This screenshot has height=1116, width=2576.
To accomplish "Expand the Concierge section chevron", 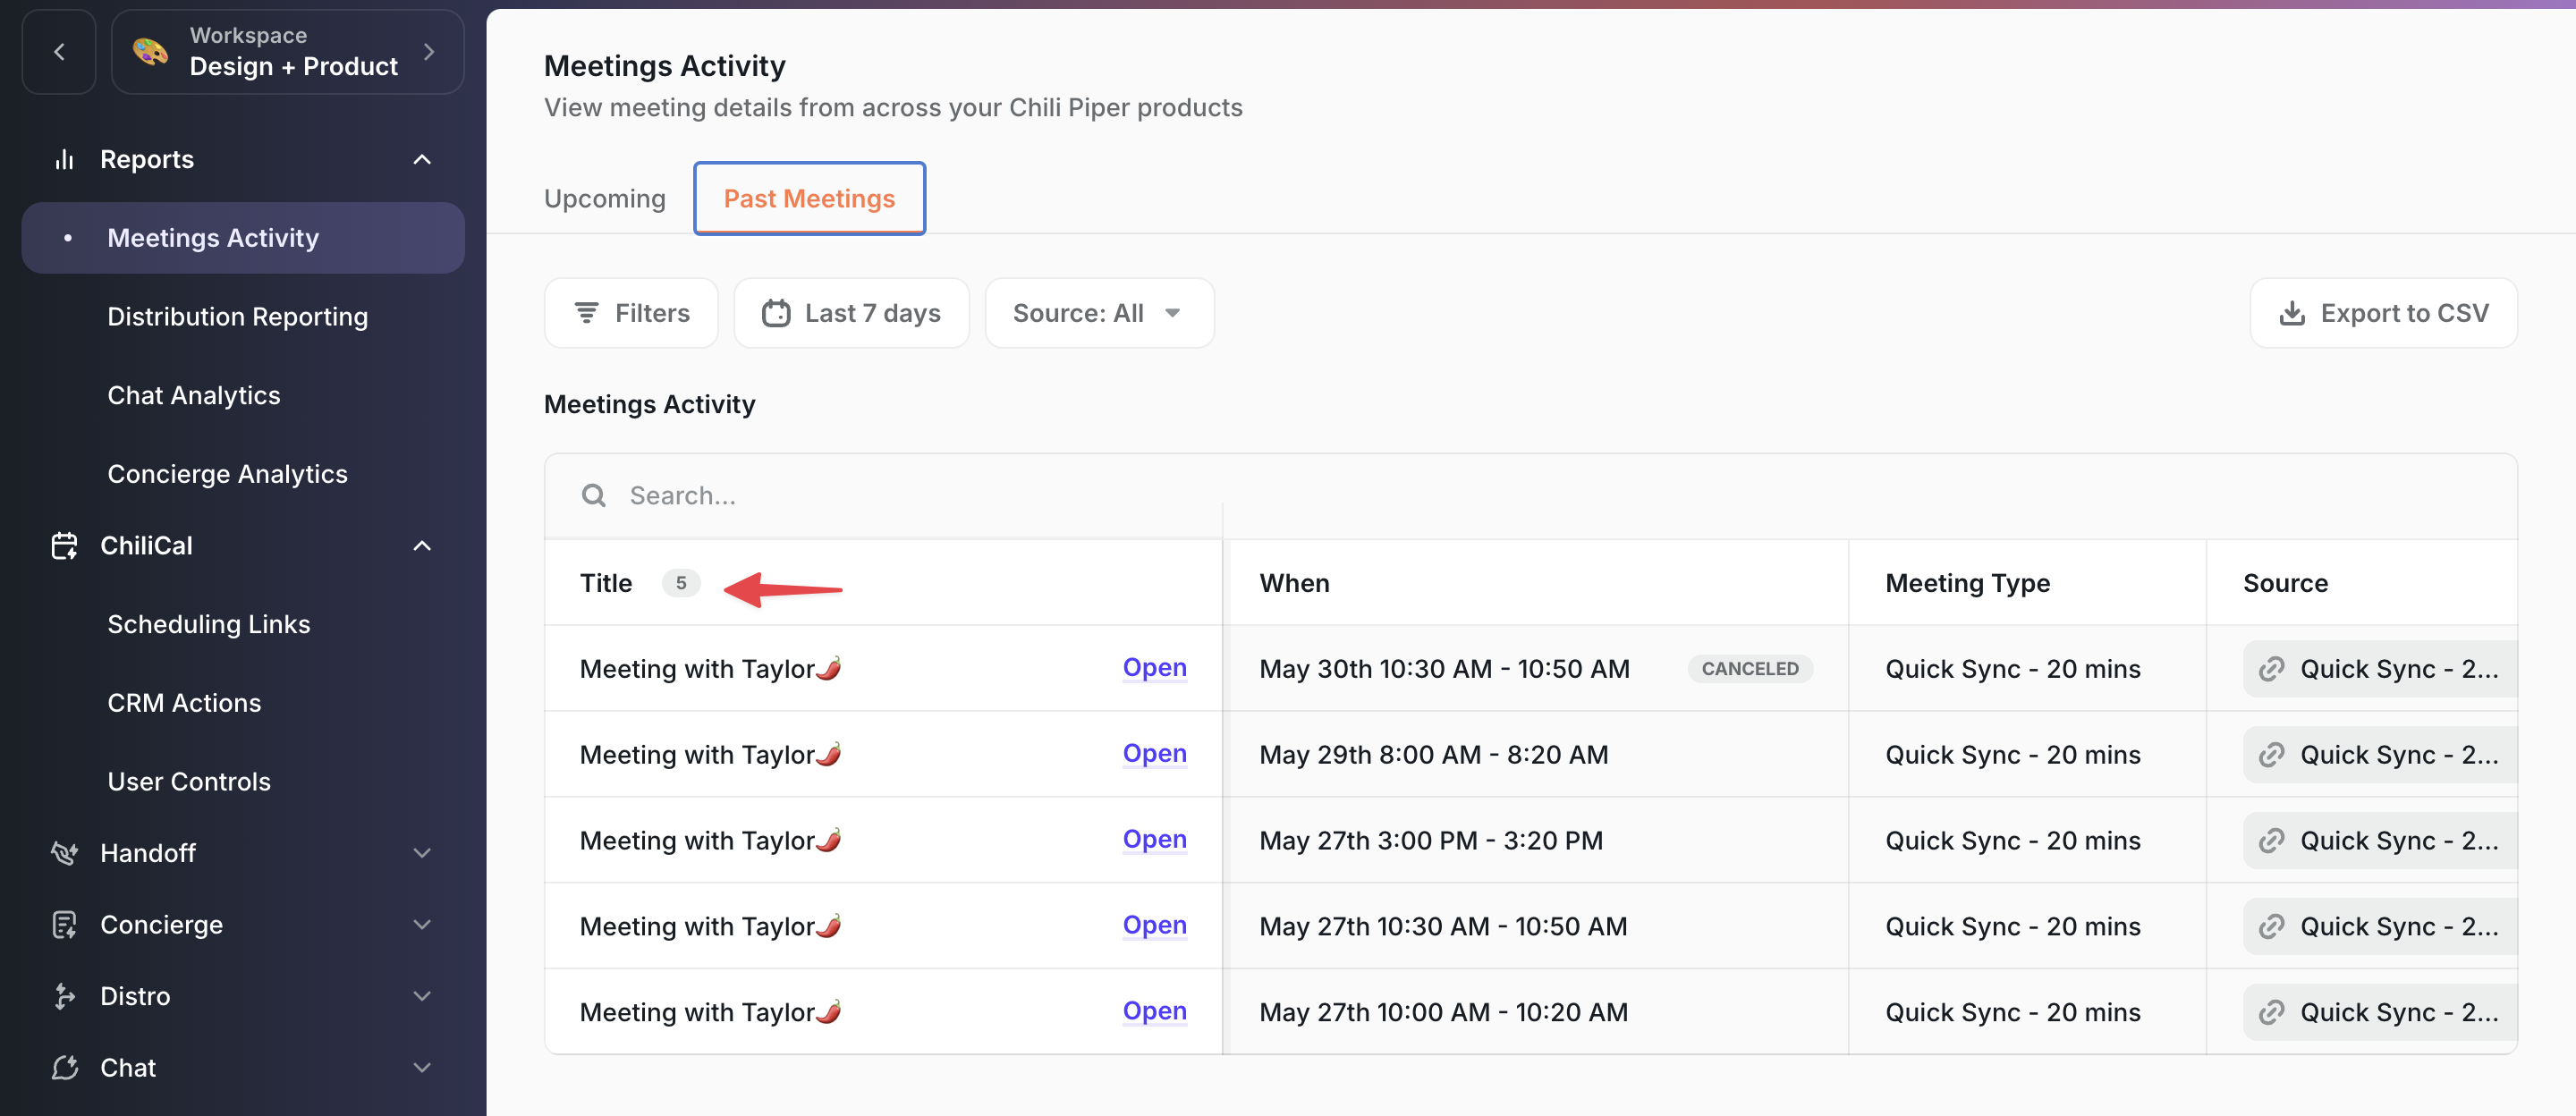I will (422, 925).
